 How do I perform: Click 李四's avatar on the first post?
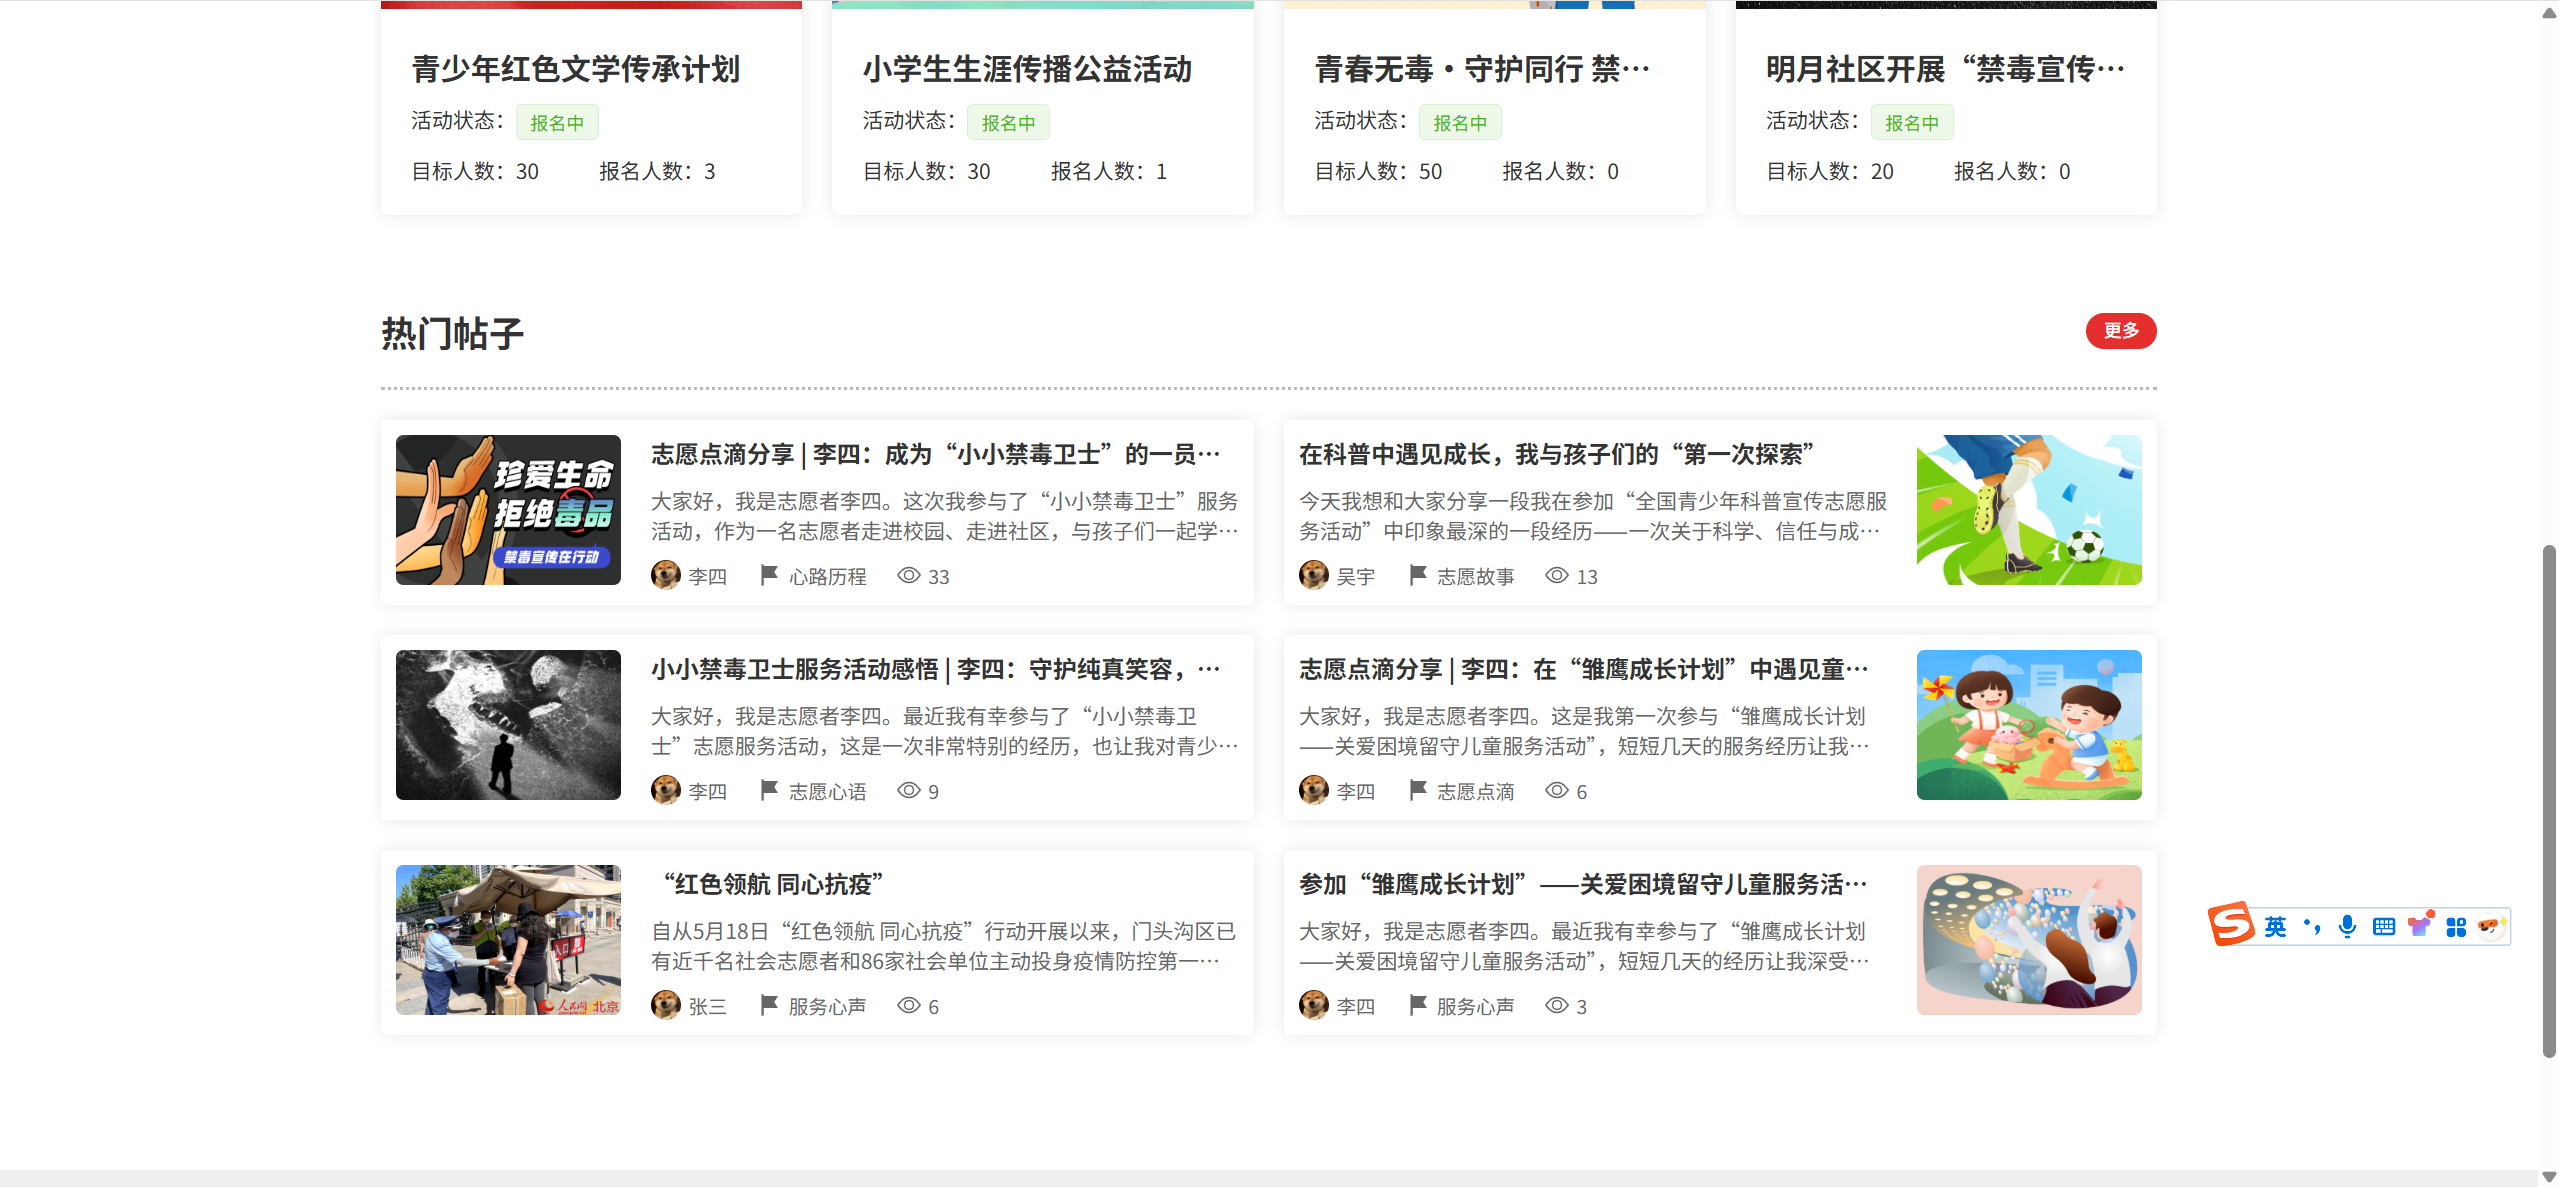pyautogui.click(x=666, y=575)
